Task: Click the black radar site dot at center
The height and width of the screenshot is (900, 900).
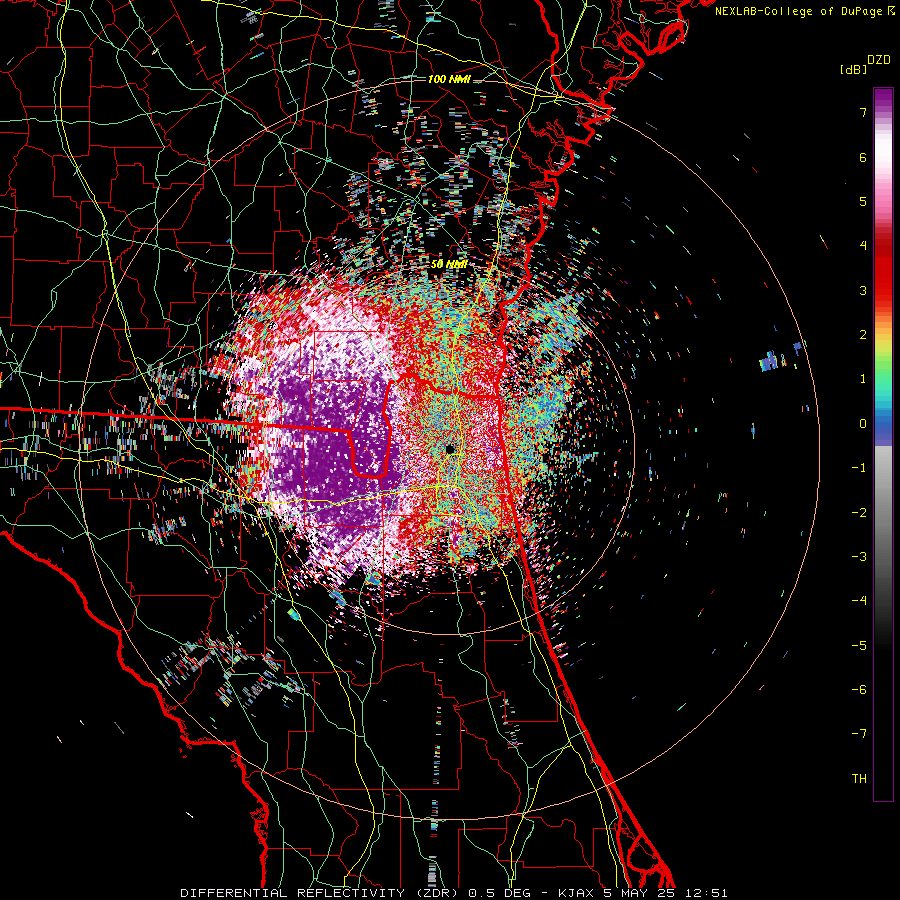Action: 450,449
